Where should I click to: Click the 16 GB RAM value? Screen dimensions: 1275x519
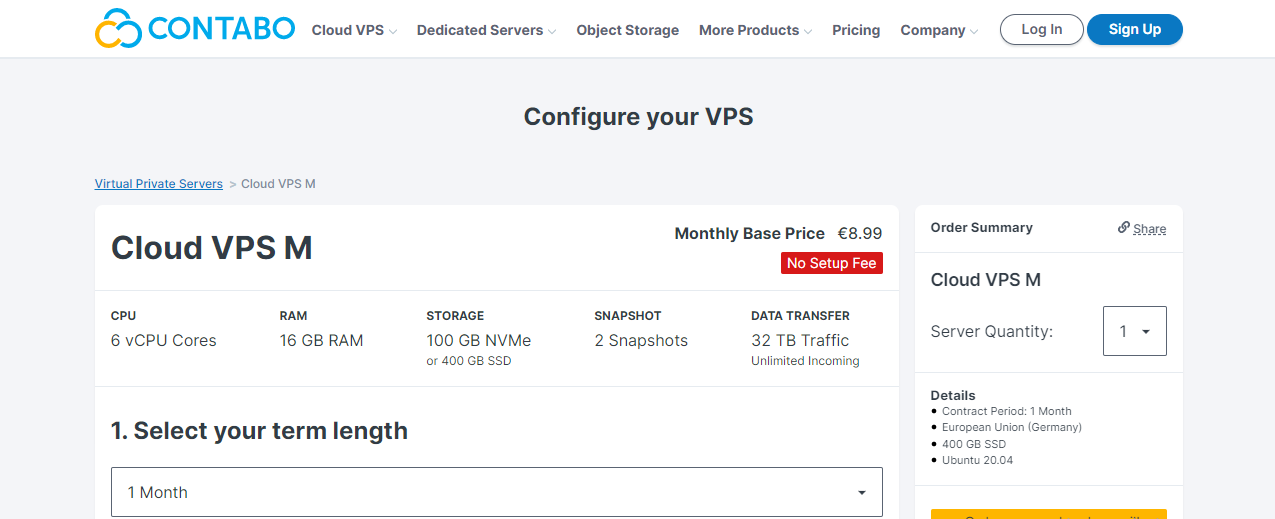click(x=321, y=340)
